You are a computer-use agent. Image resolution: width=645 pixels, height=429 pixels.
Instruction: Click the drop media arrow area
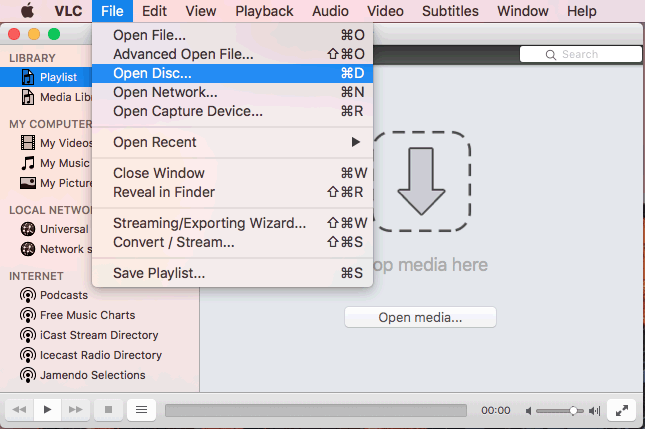421,181
